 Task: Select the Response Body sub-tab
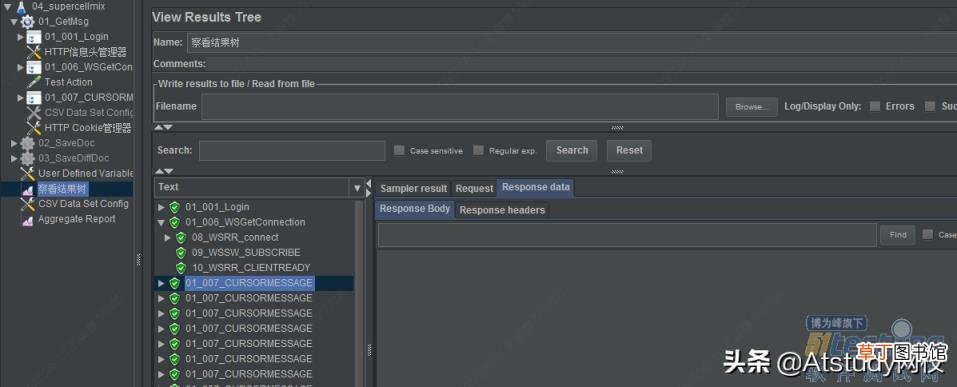pyautogui.click(x=414, y=209)
